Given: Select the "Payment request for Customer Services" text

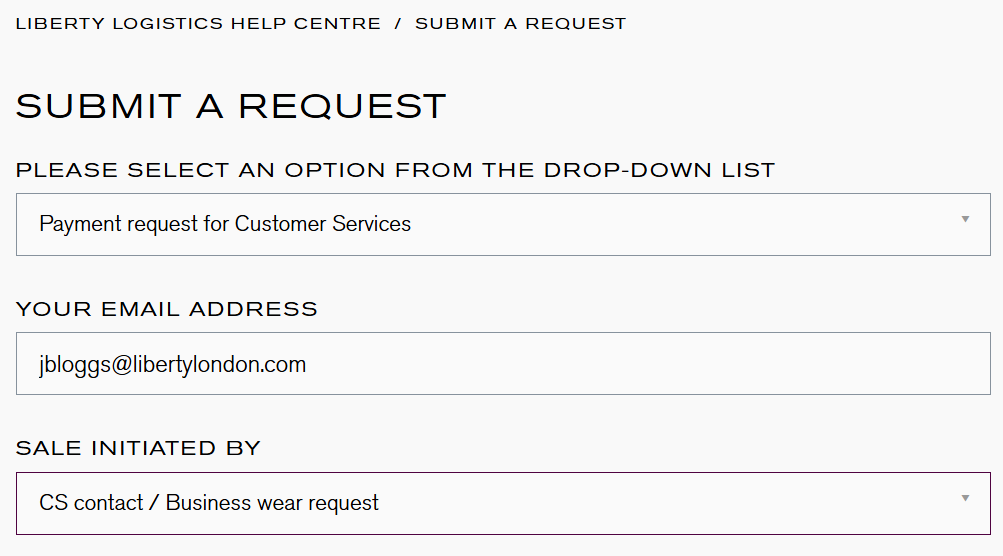Looking at the screenshot, I should pos(225,224).
